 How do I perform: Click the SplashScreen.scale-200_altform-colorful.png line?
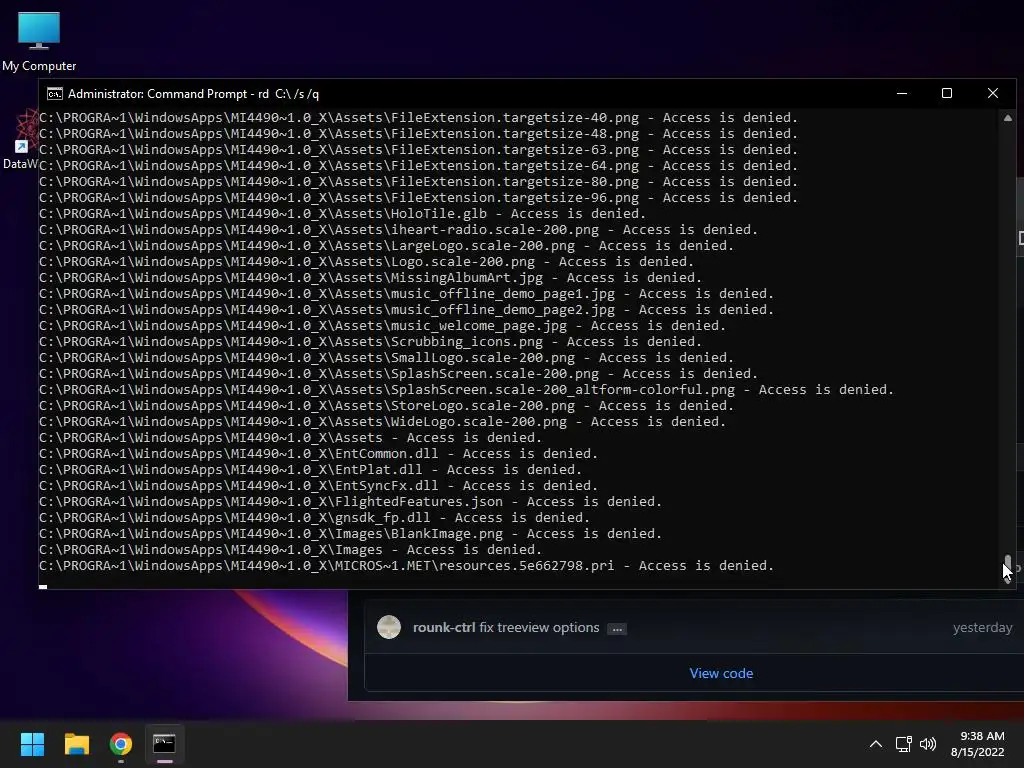[x=466, y=390]
